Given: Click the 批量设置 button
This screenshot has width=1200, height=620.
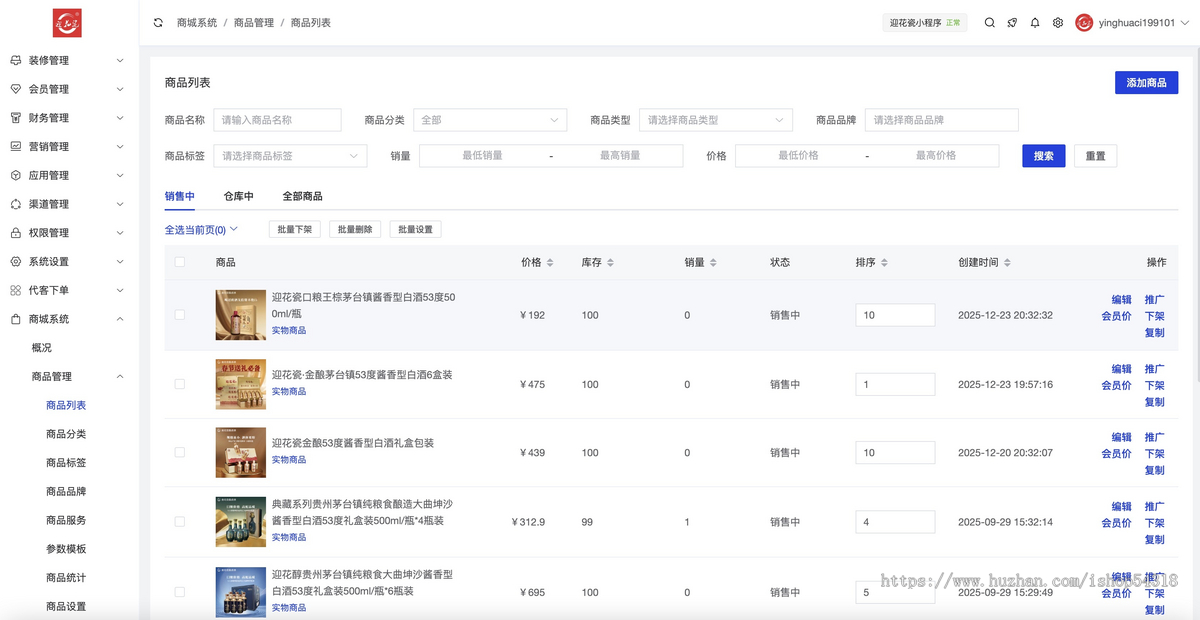Looking at the screenshot, I should [x=415, y=229].
